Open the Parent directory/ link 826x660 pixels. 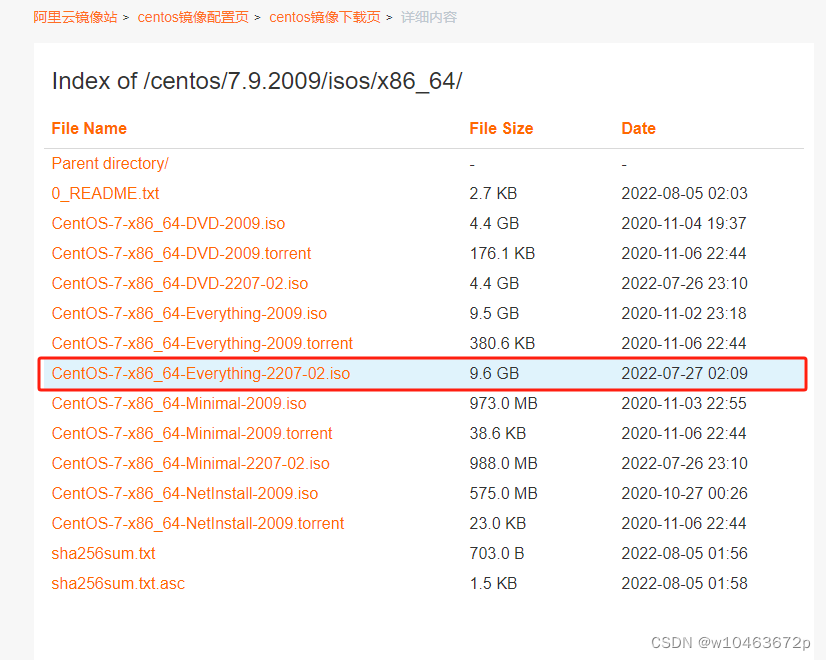pos(110,164)
